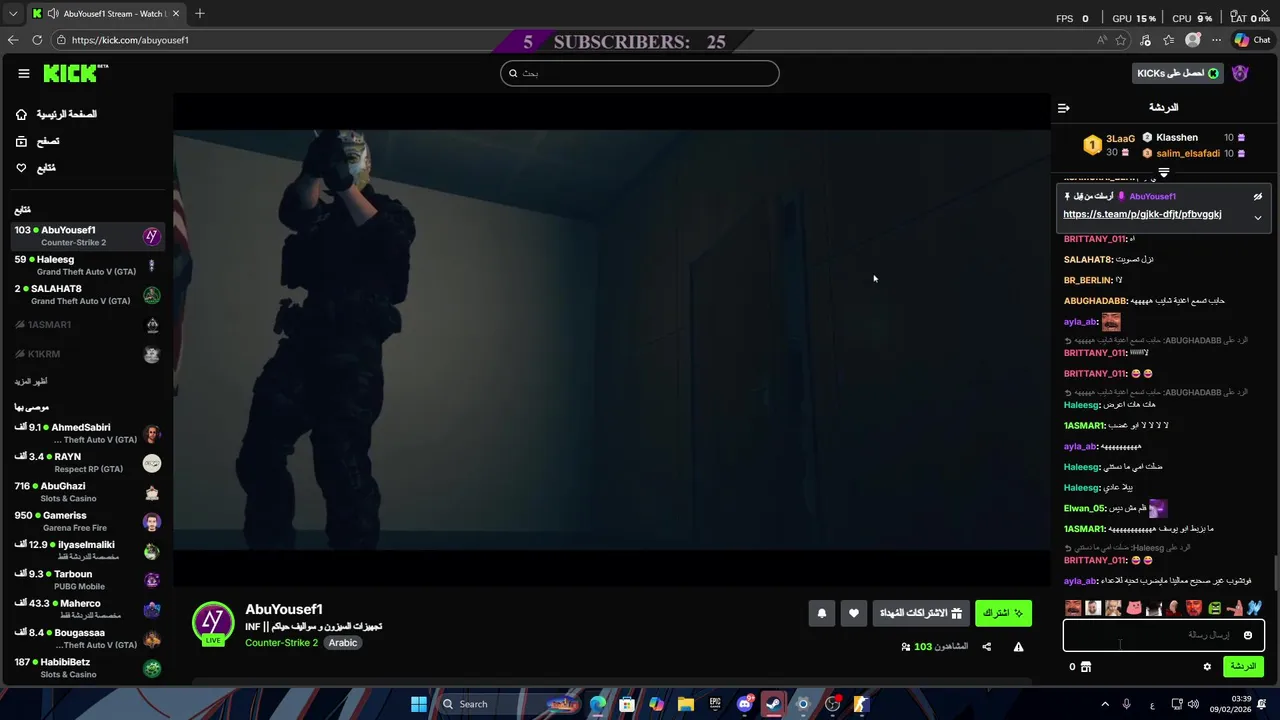The height and width of the screenshot is (720, 1280).
Task: Click the 3LaaG top gifter name
Action: click(1120, 139)
